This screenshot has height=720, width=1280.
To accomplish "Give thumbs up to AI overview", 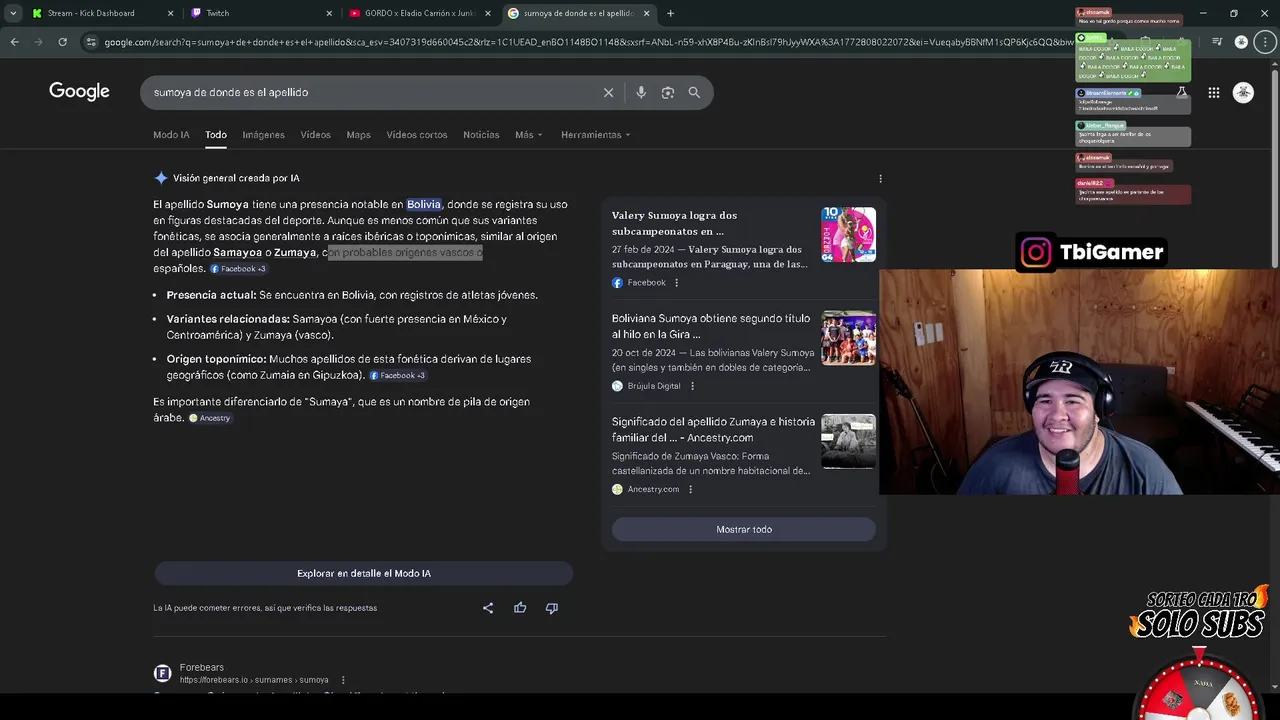I will (x=520, y=607).
